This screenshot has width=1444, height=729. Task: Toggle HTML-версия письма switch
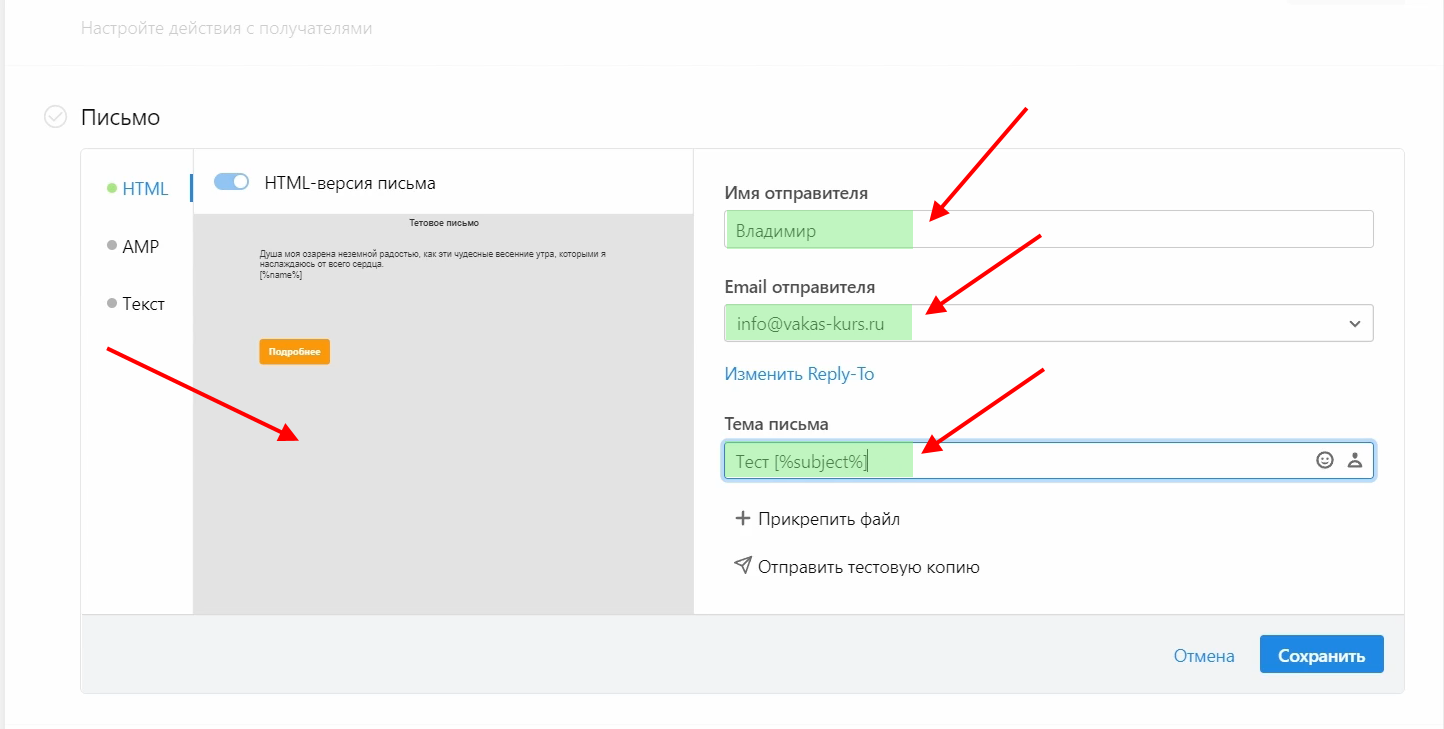[x=231, y=182]
